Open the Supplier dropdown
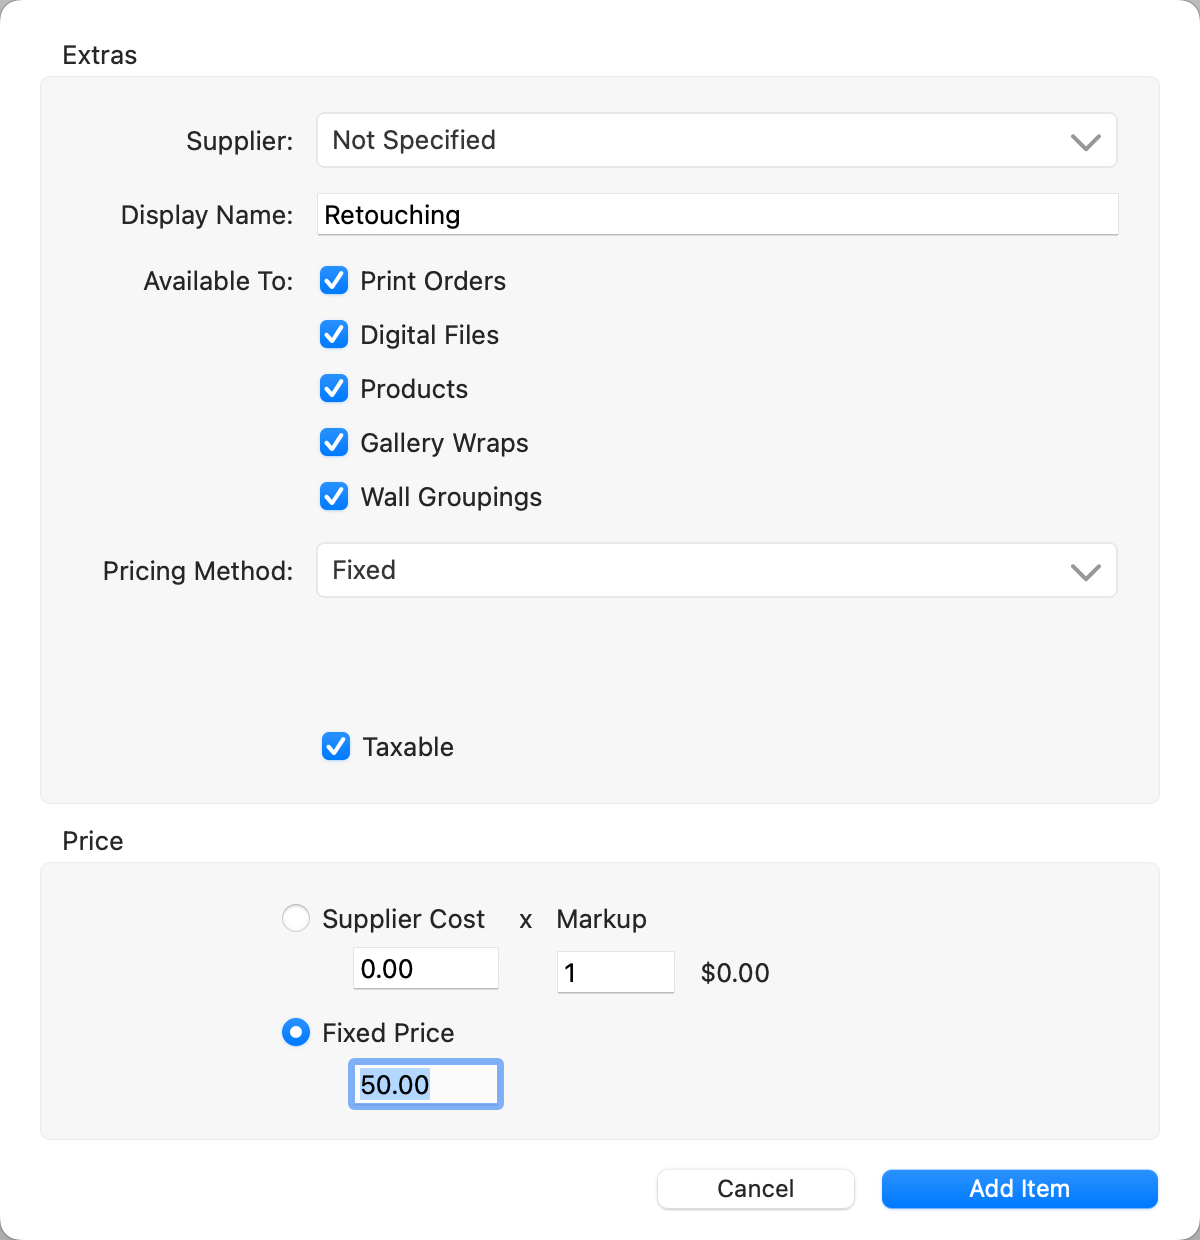 pyautogui.click(x=716, y=140)
